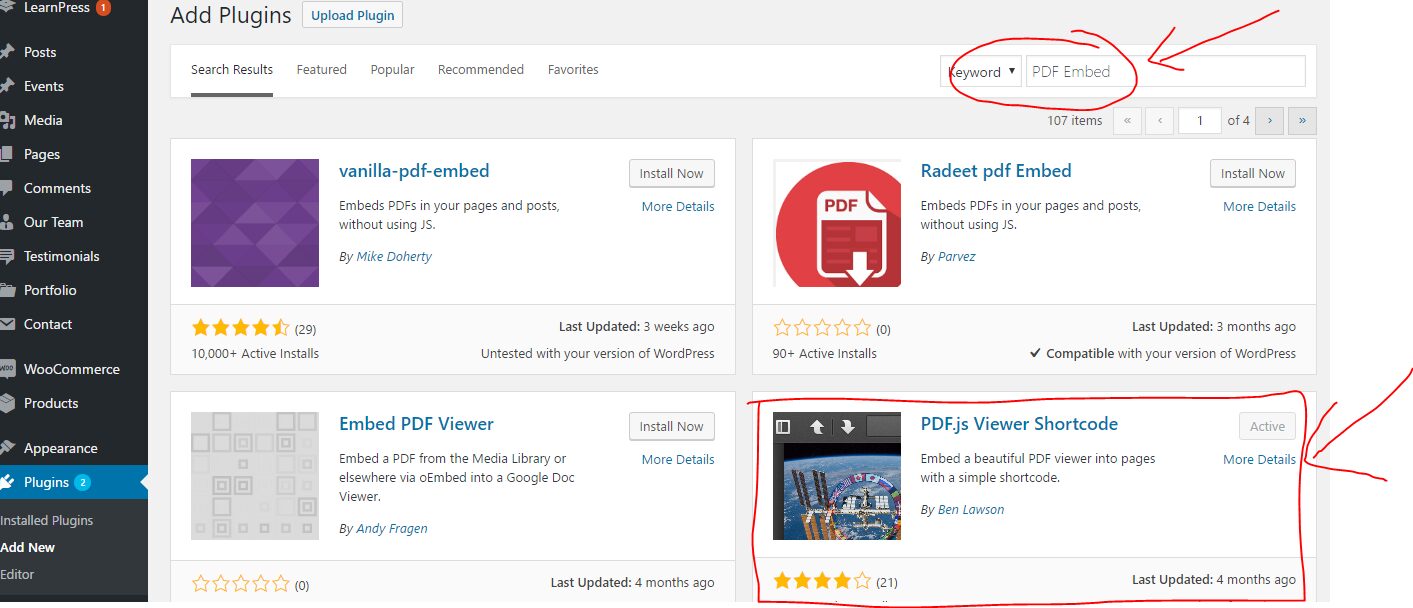Open the vanilla-pdf-embed purple thumbnail

[255, 223]
